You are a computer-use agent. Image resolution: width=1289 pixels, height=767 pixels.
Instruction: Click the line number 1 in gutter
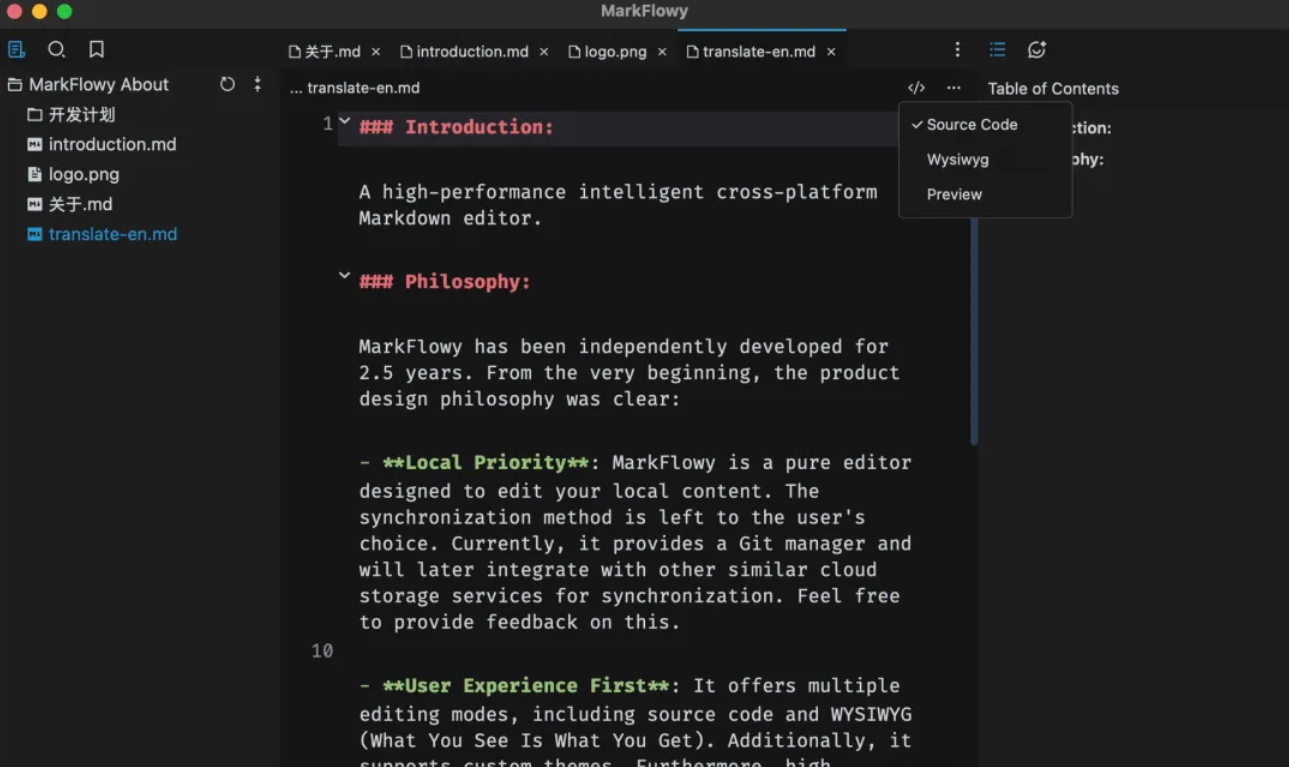coord(327,124)
